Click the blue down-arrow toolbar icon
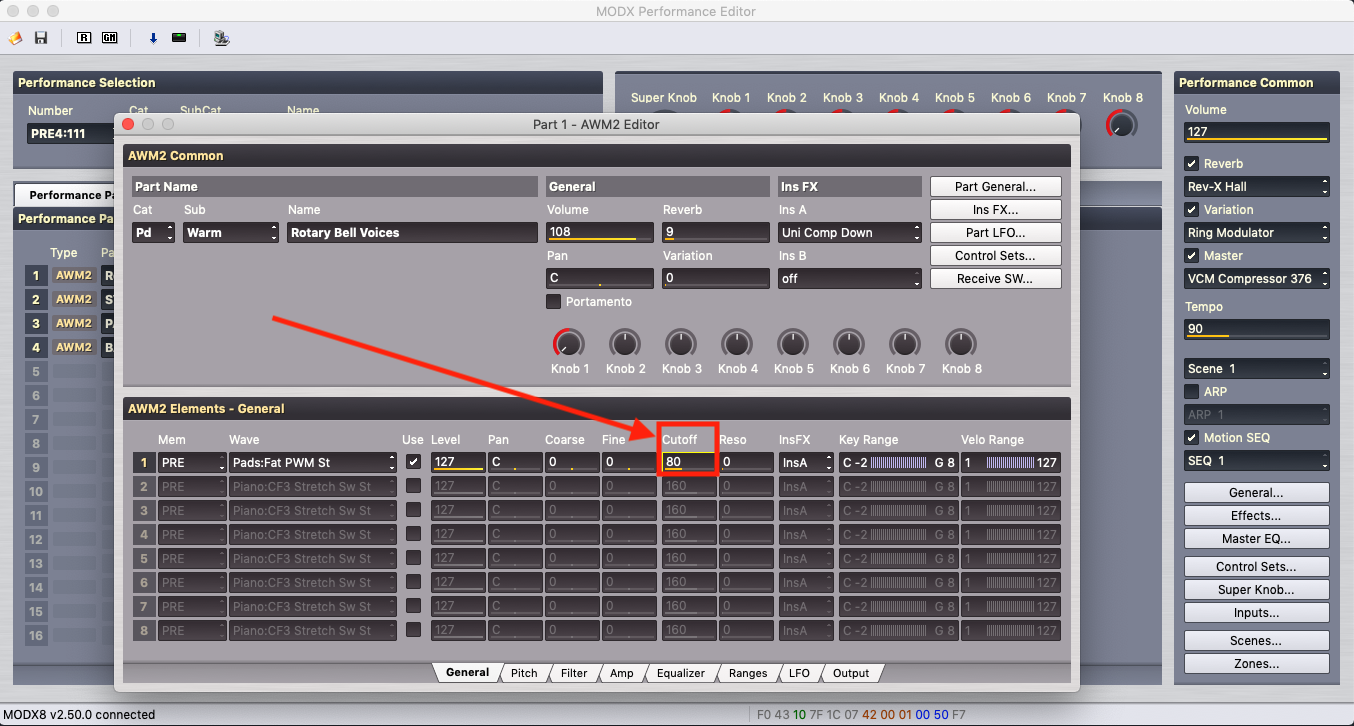Image resolution: width=1354 pixels, height=726 pixels. tap(153, 38)
